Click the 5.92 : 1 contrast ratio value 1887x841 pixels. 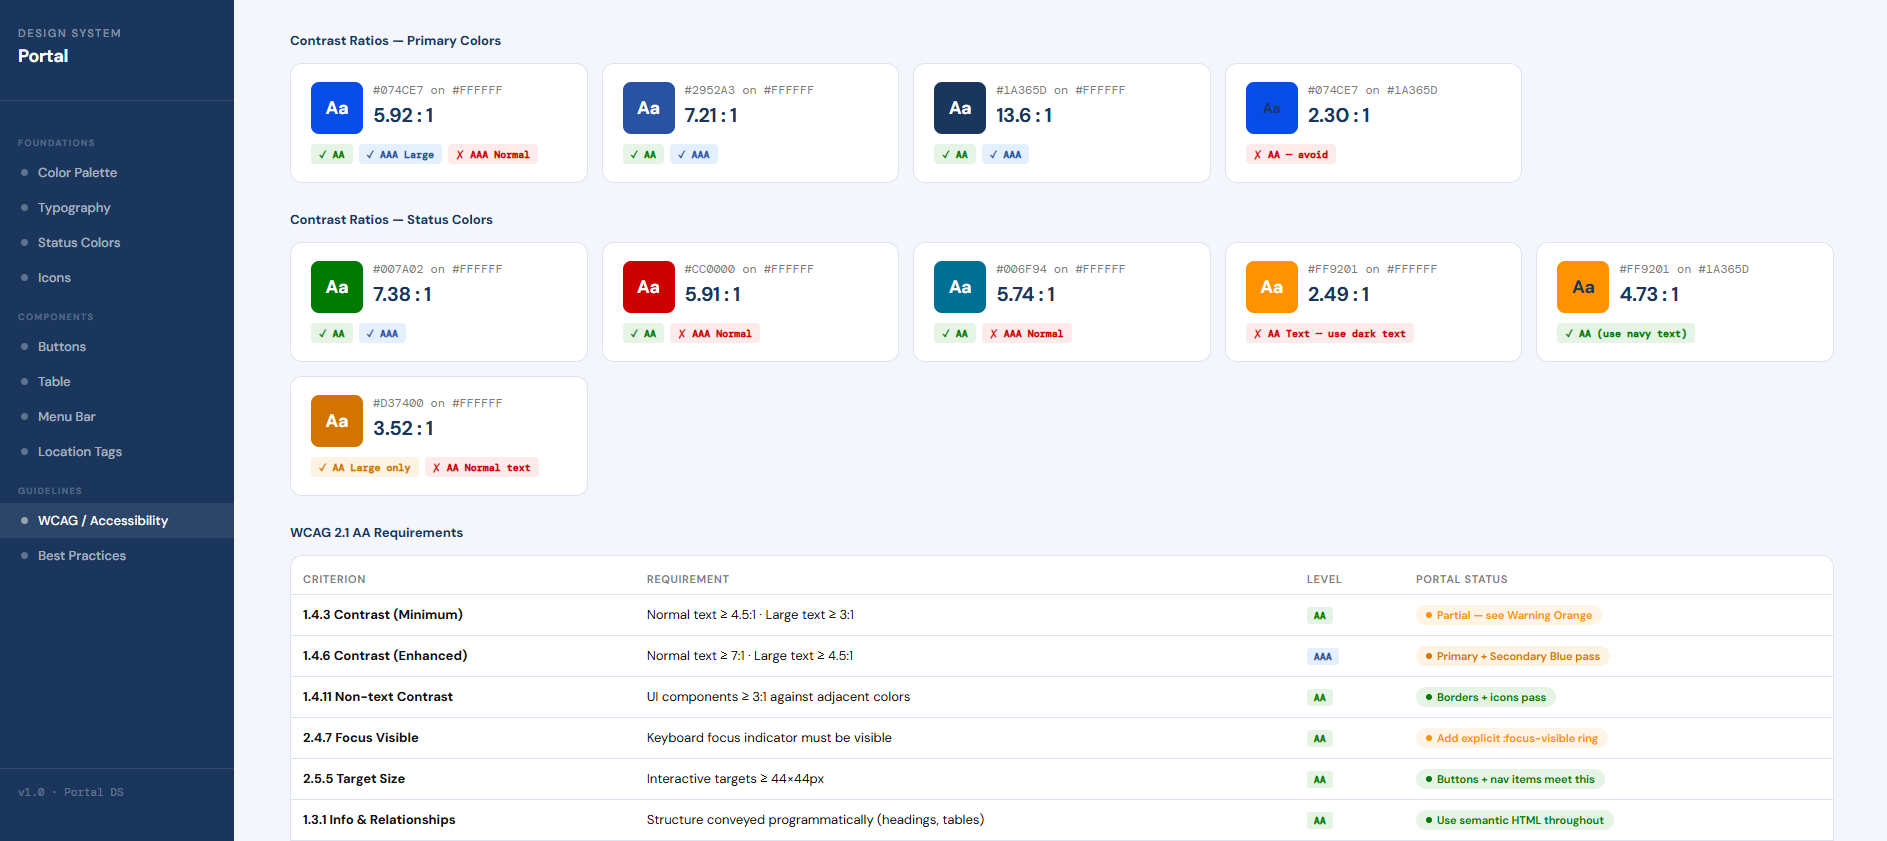(403, 116)
